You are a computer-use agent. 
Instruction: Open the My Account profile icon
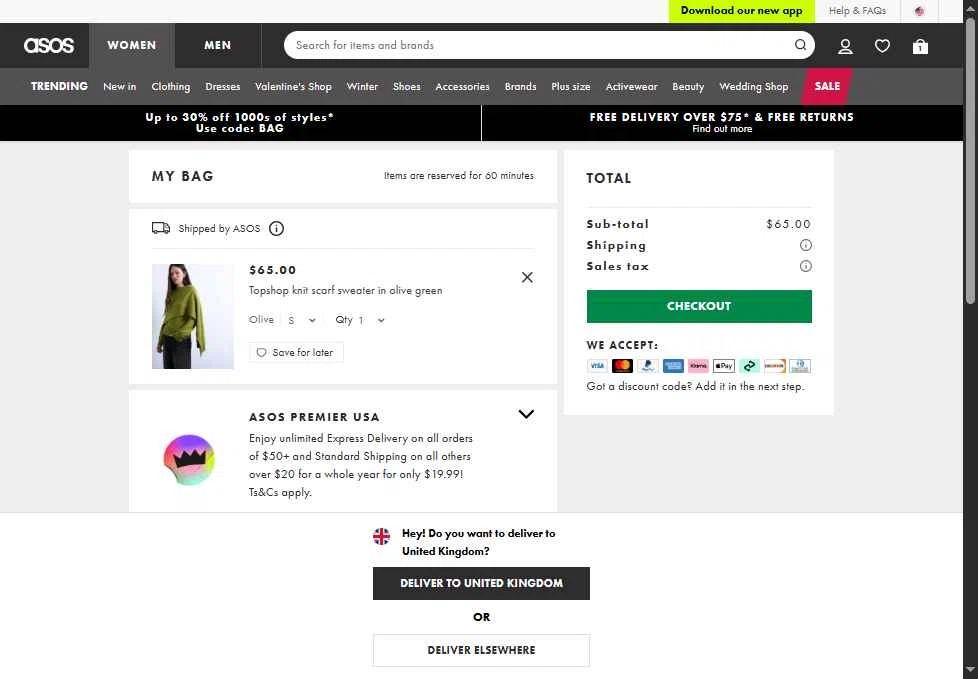click(x=845, y=46)
